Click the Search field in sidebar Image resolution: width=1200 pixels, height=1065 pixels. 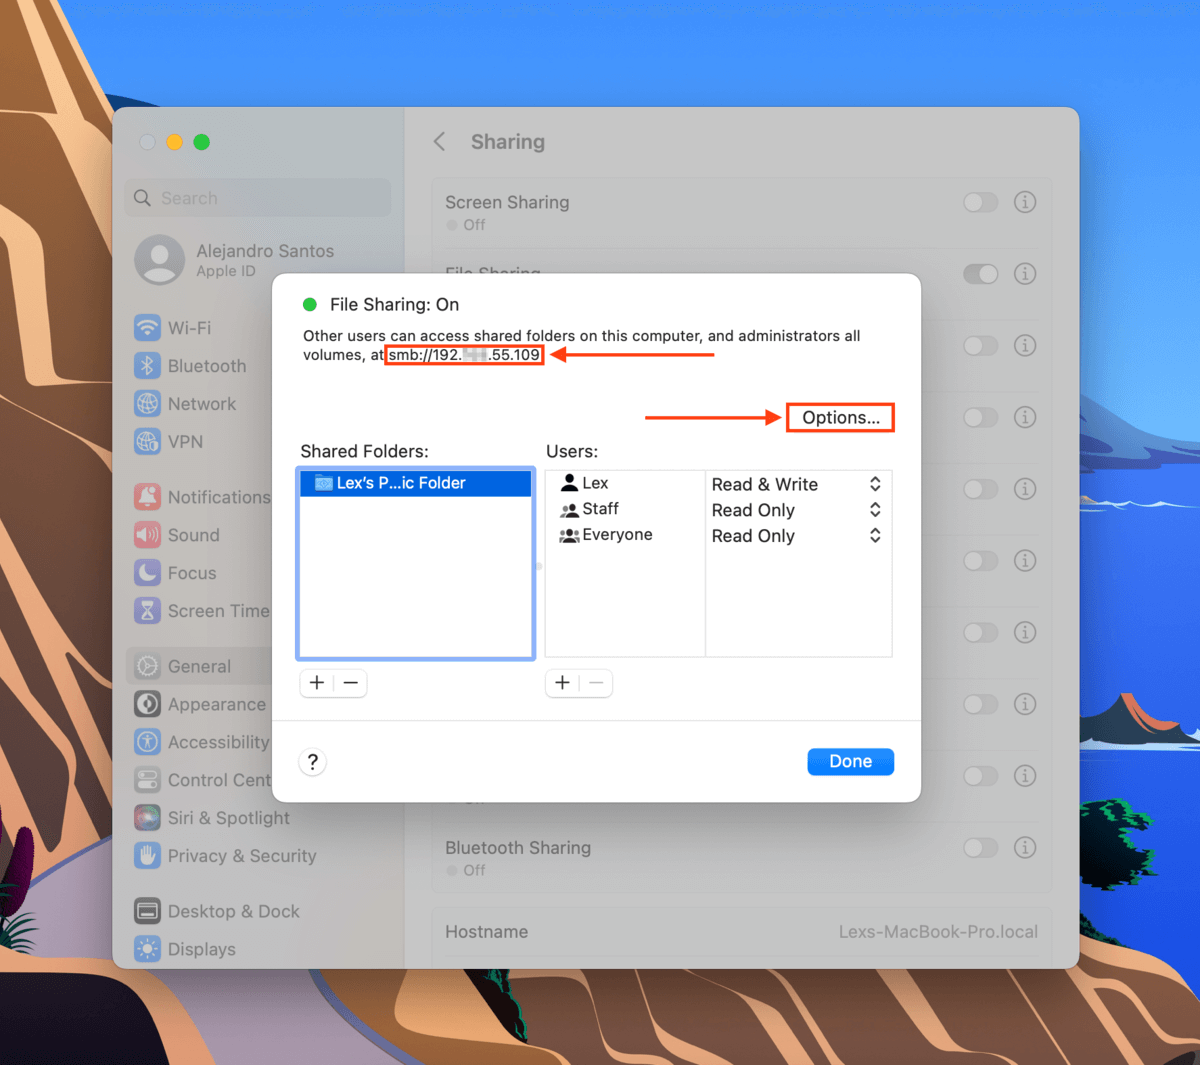pyautogui.click(x=258, y=198)
